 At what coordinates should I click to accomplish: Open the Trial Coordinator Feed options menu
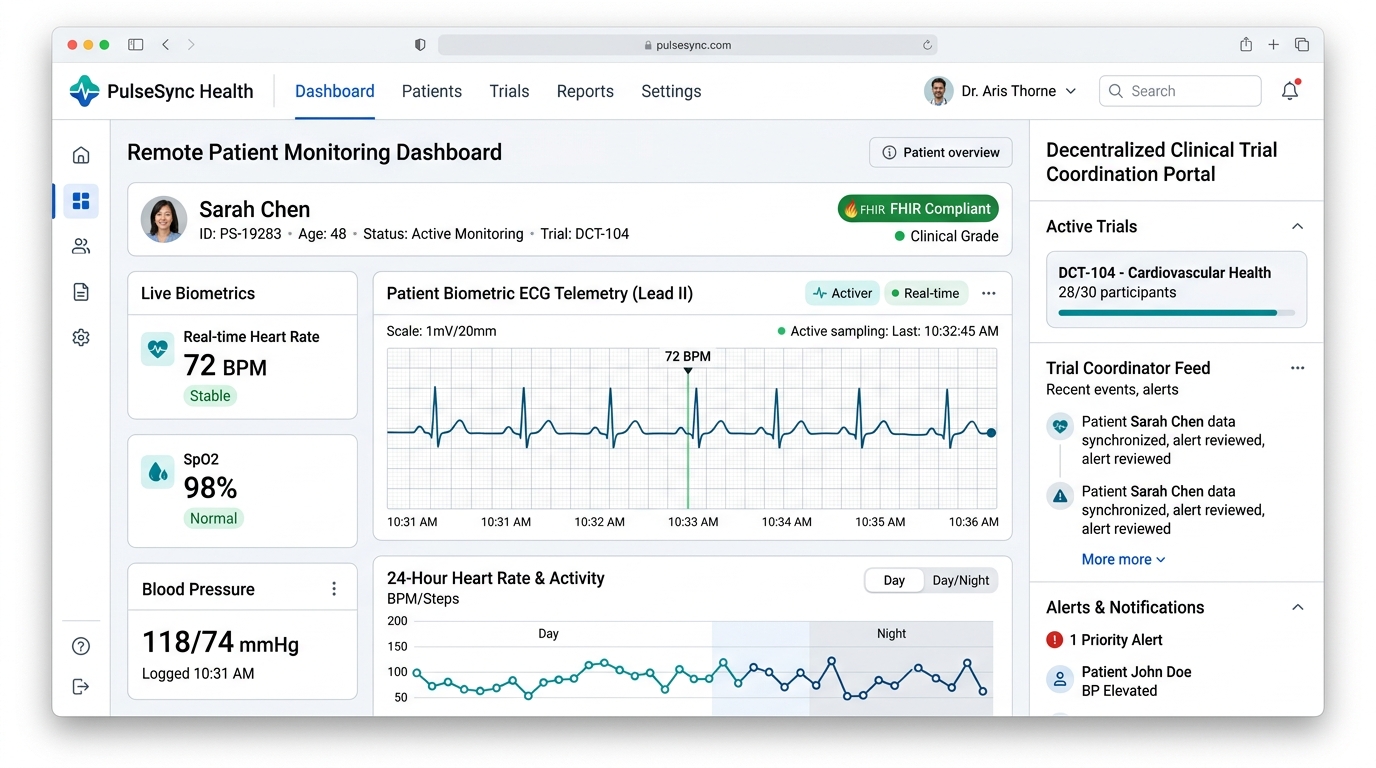1297,368
